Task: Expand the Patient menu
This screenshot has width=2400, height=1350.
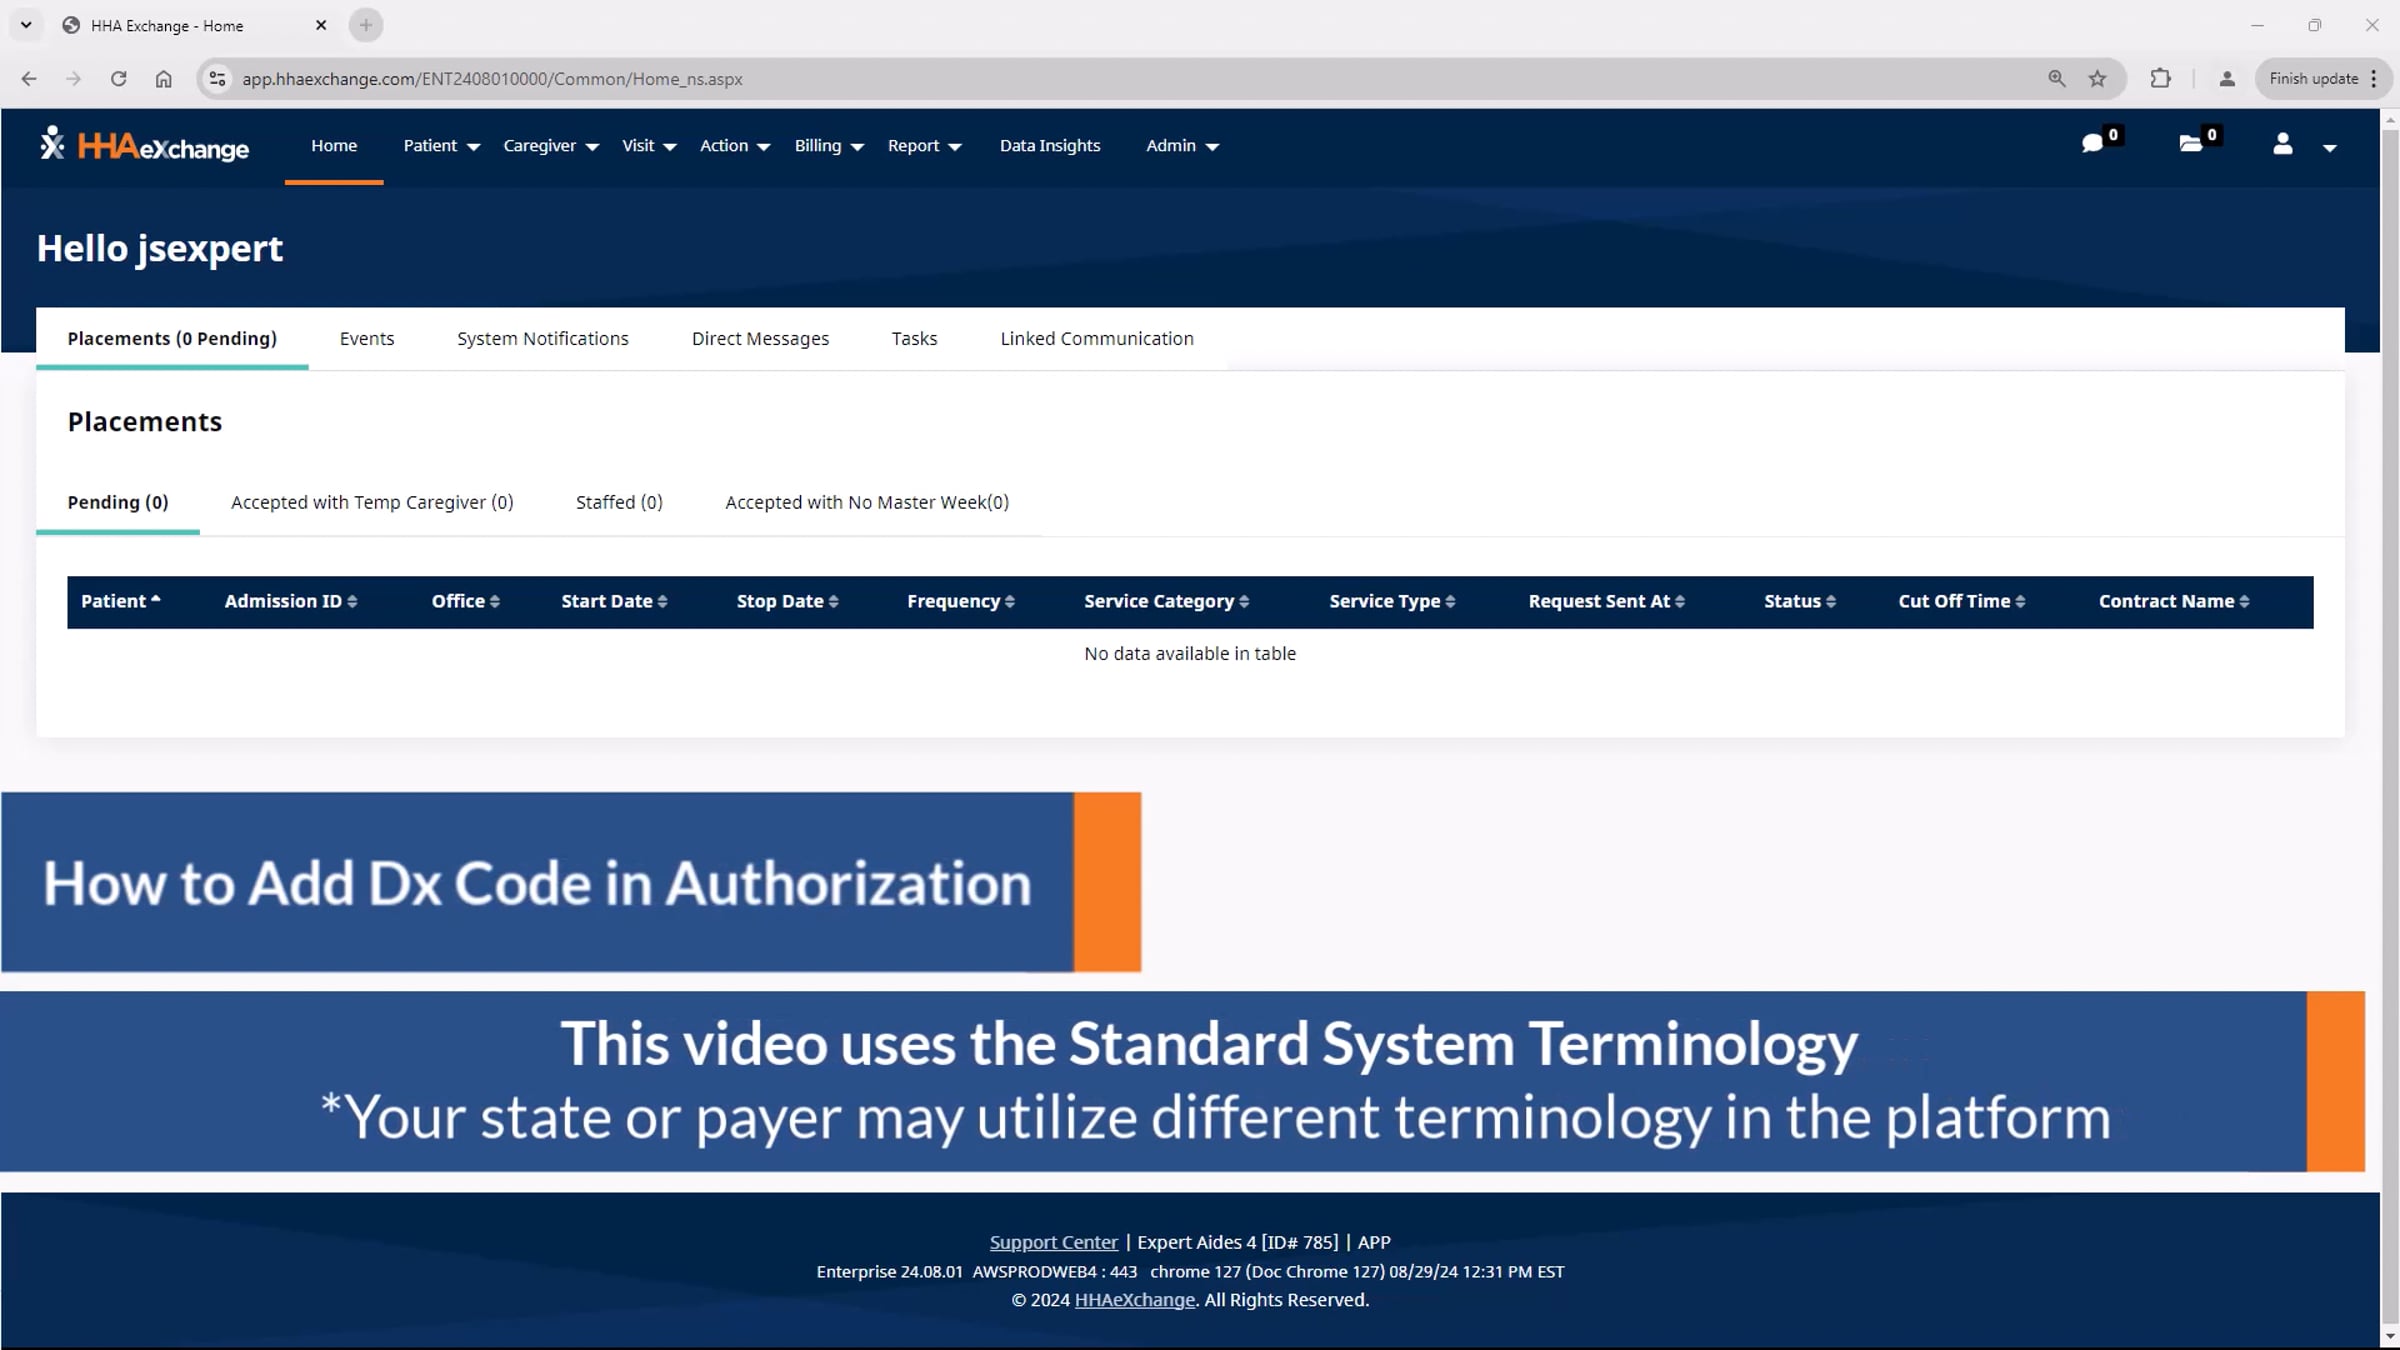Action: pyautogui.click(x=441, y=146)
